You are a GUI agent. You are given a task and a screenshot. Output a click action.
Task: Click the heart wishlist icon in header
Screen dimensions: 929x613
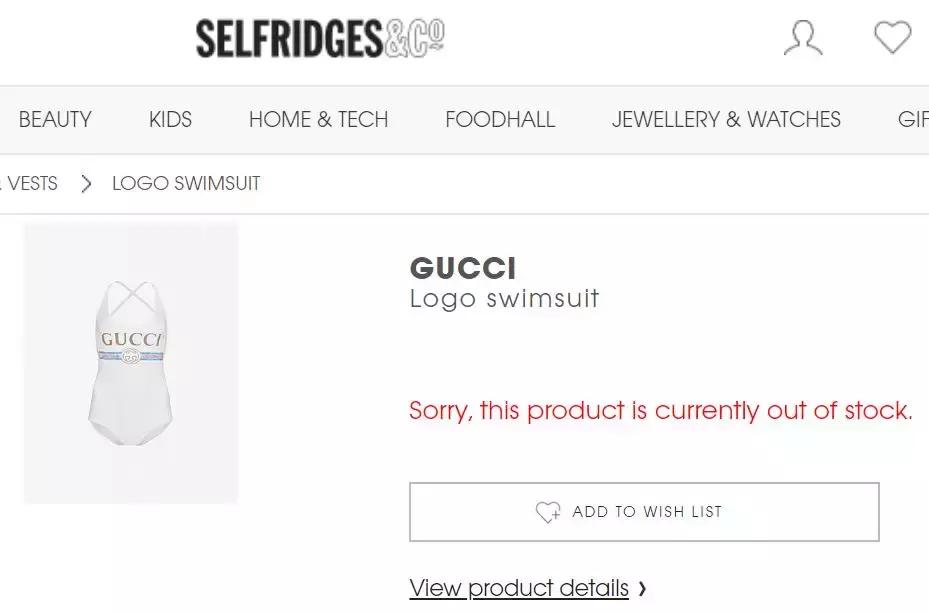tap(892, 38)
